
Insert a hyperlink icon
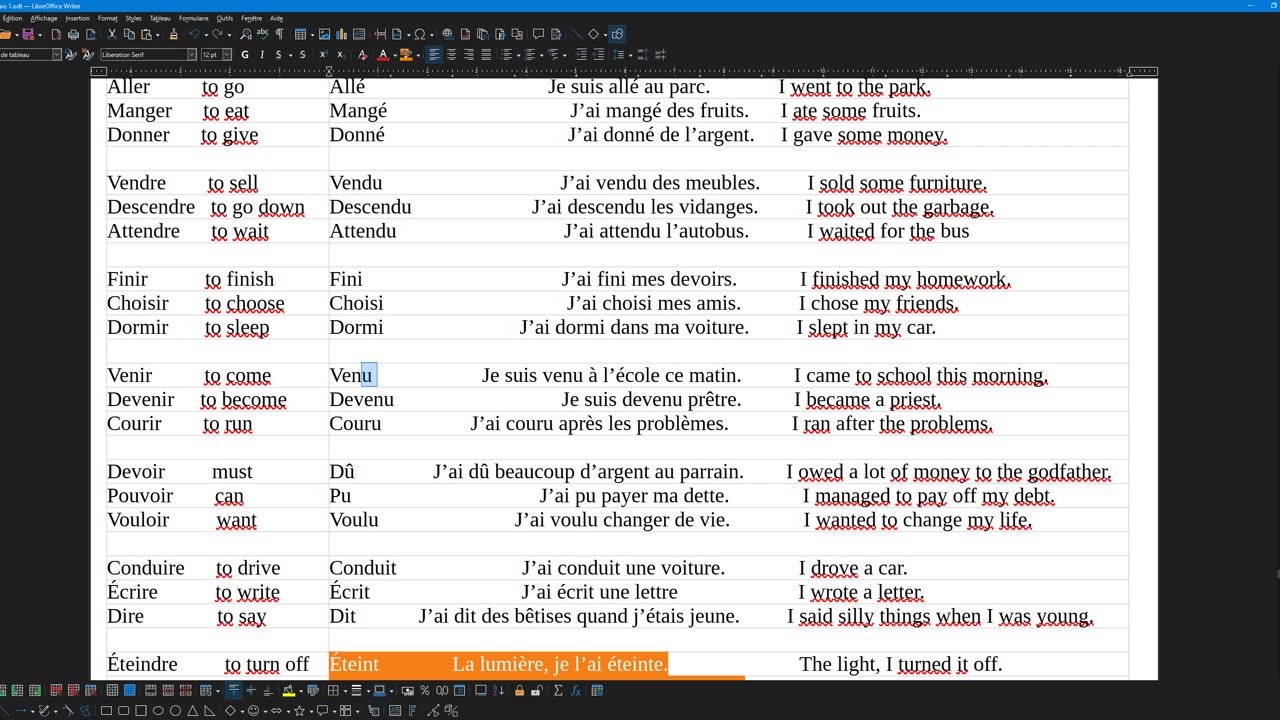coord(447,34)
